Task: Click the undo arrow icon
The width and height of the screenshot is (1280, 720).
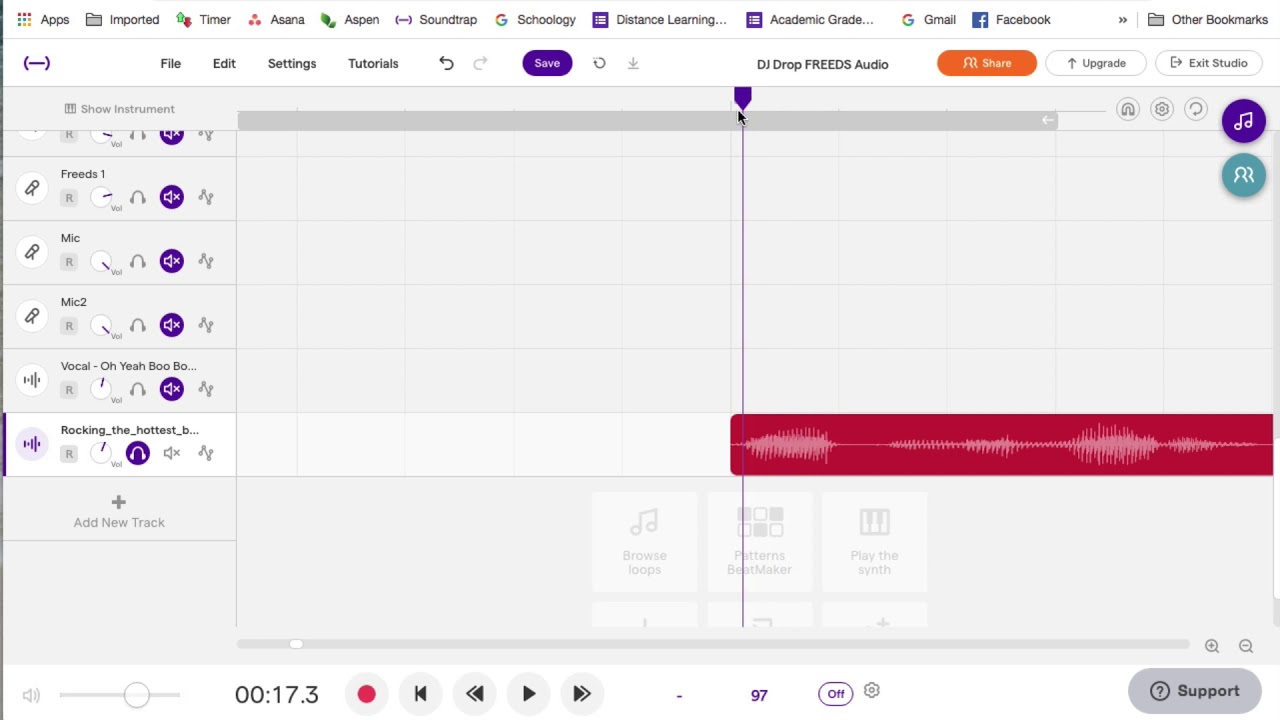Action: coord(446,63)
